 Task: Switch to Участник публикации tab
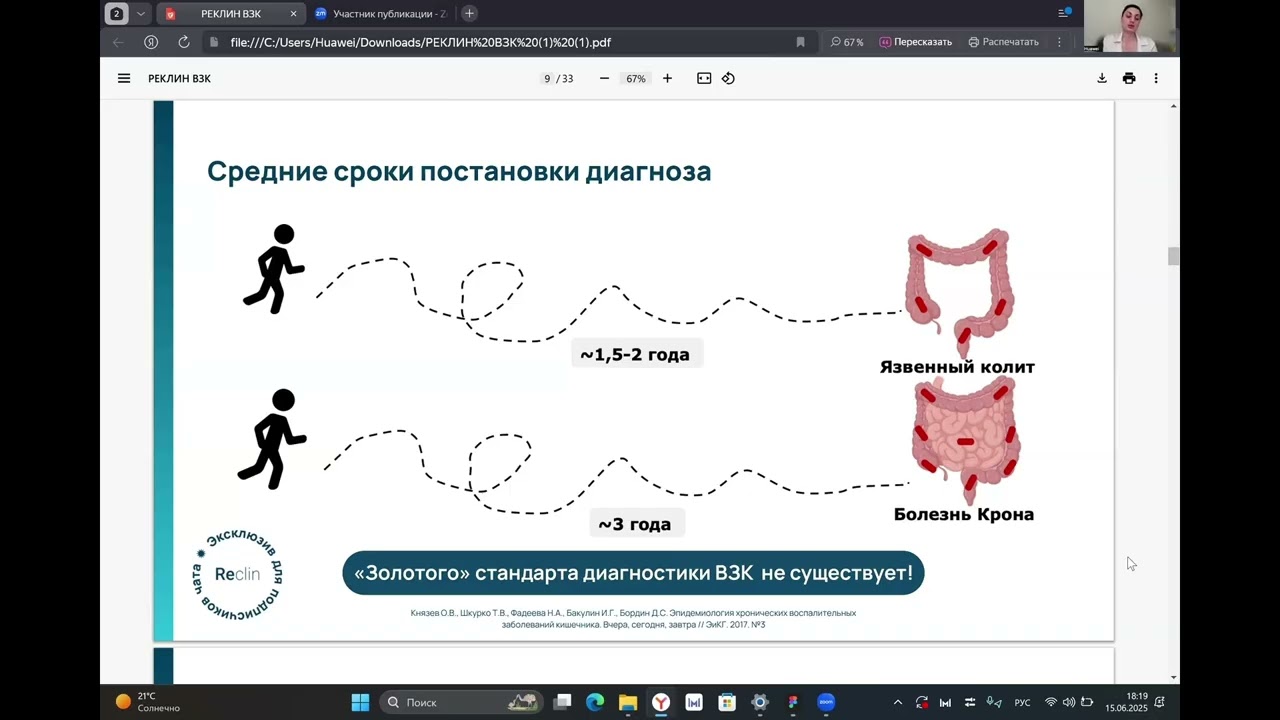click(381, 14)
